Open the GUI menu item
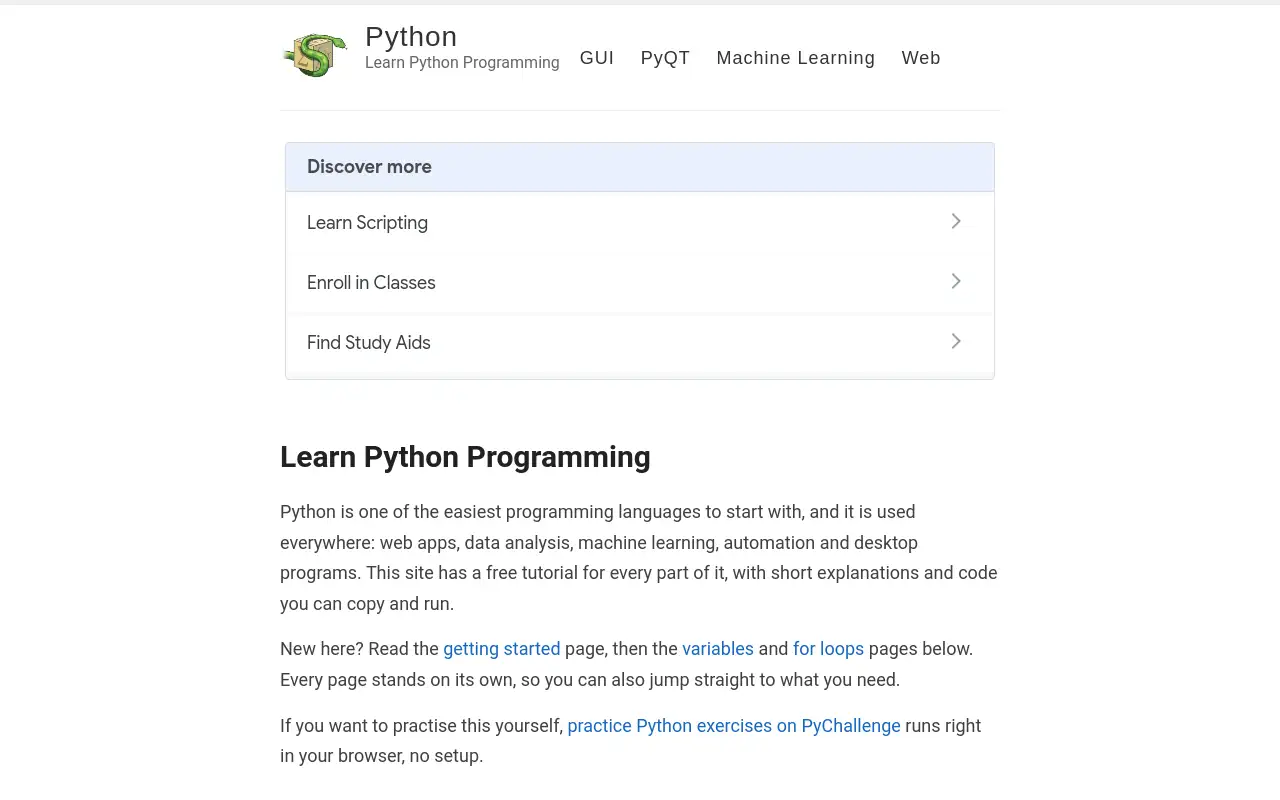The width and height of the screenshot is (1280, 800). (597, 58)
